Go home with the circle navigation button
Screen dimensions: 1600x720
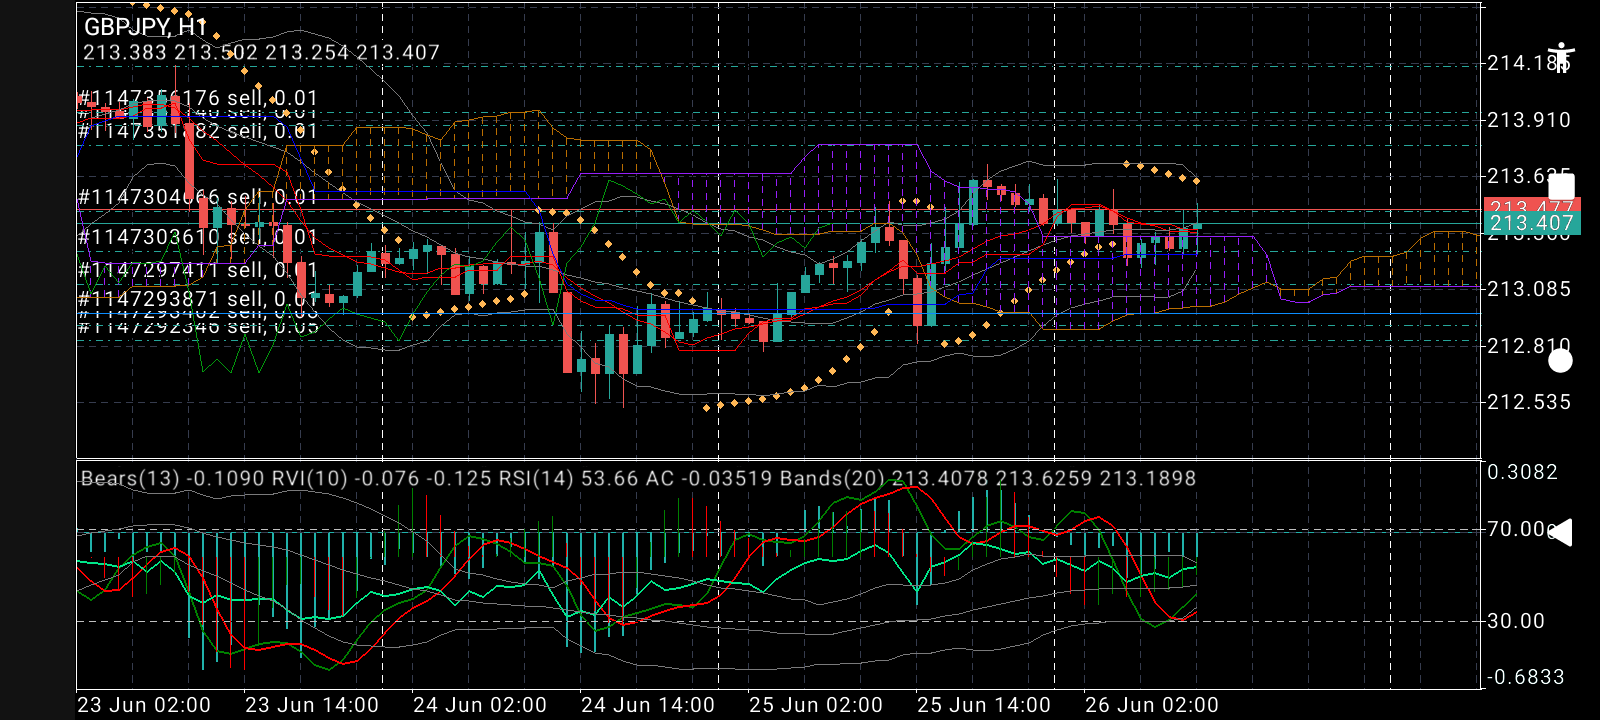click(x=1560, y=360)
